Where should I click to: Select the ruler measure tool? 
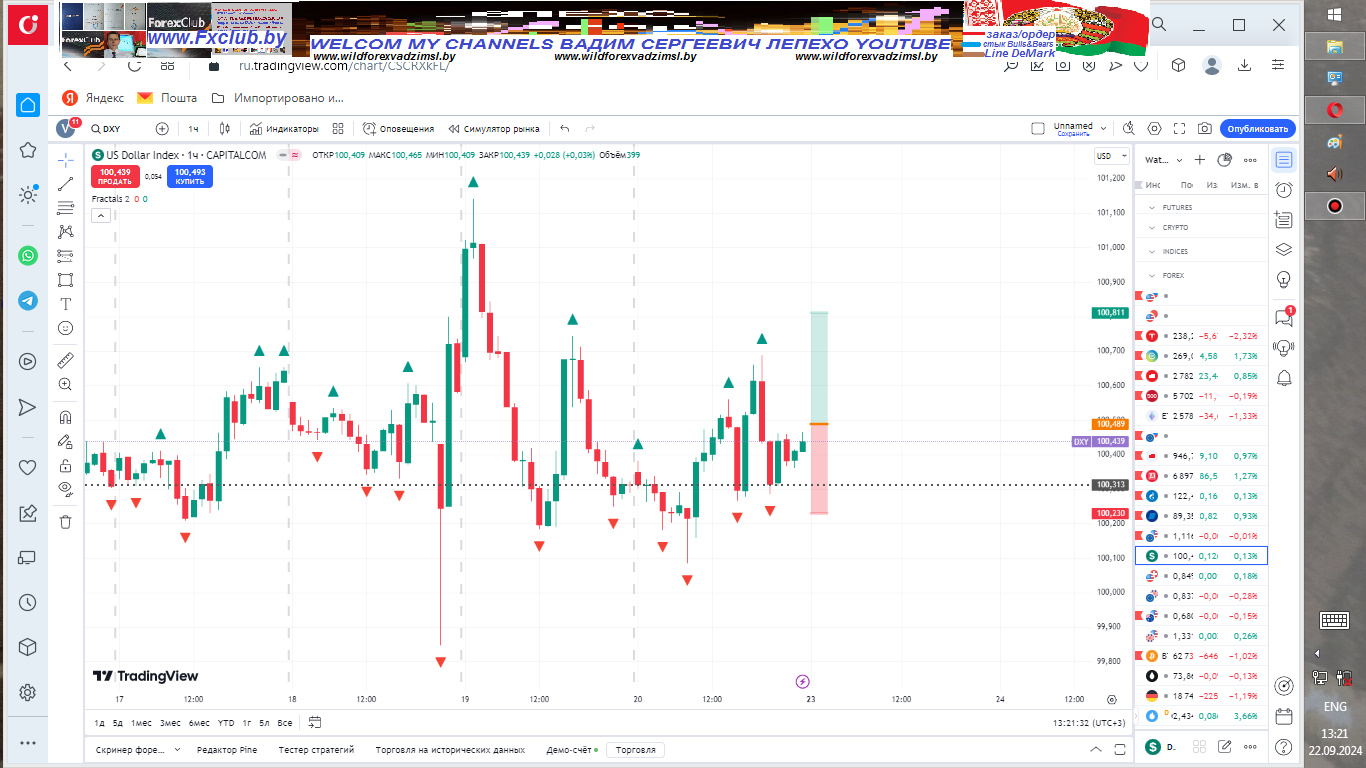66,360
